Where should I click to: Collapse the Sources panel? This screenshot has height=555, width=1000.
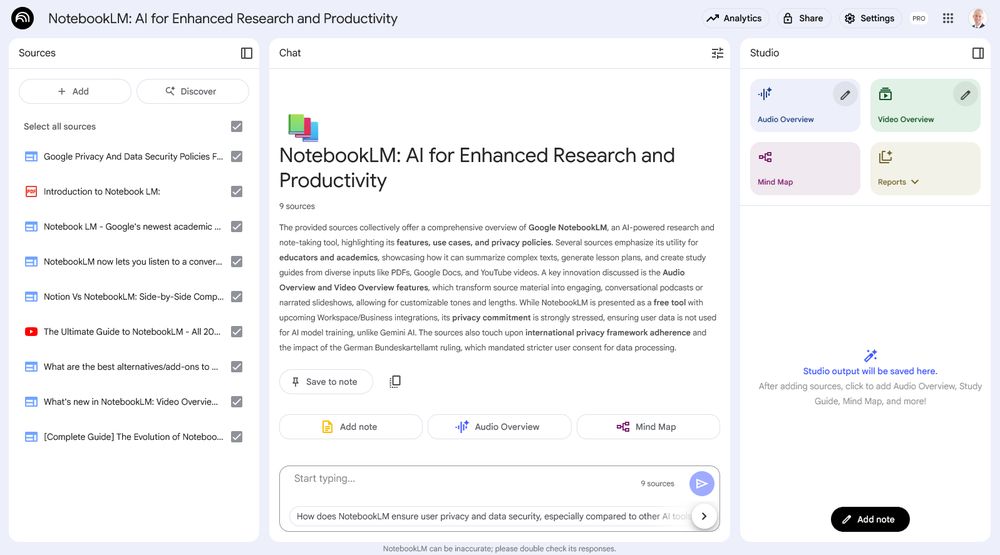point(247,53)
